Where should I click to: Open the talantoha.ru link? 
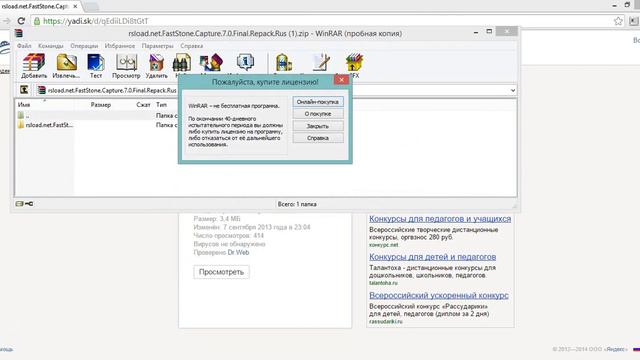[383, 283]
